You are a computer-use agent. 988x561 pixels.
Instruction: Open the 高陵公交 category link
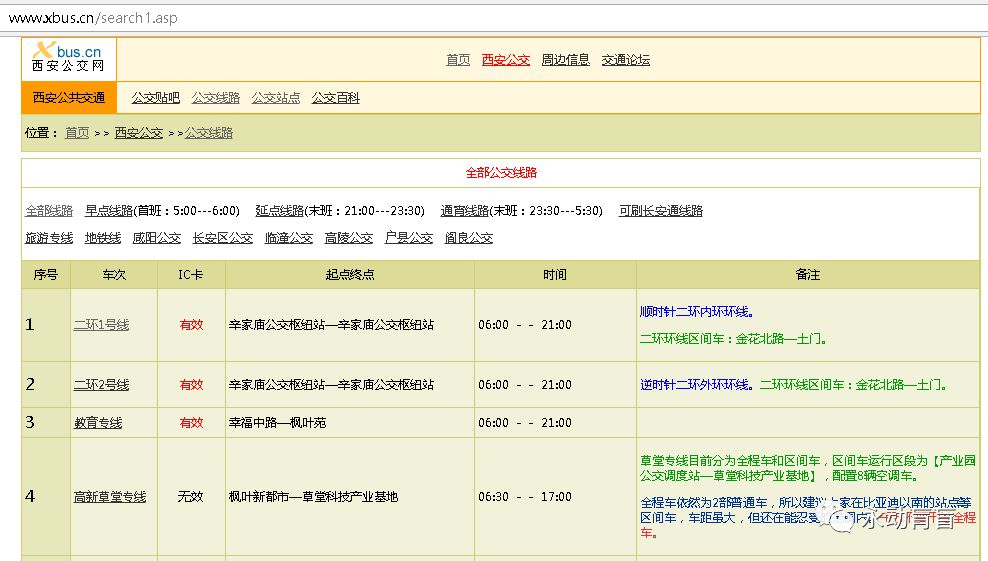348,238
